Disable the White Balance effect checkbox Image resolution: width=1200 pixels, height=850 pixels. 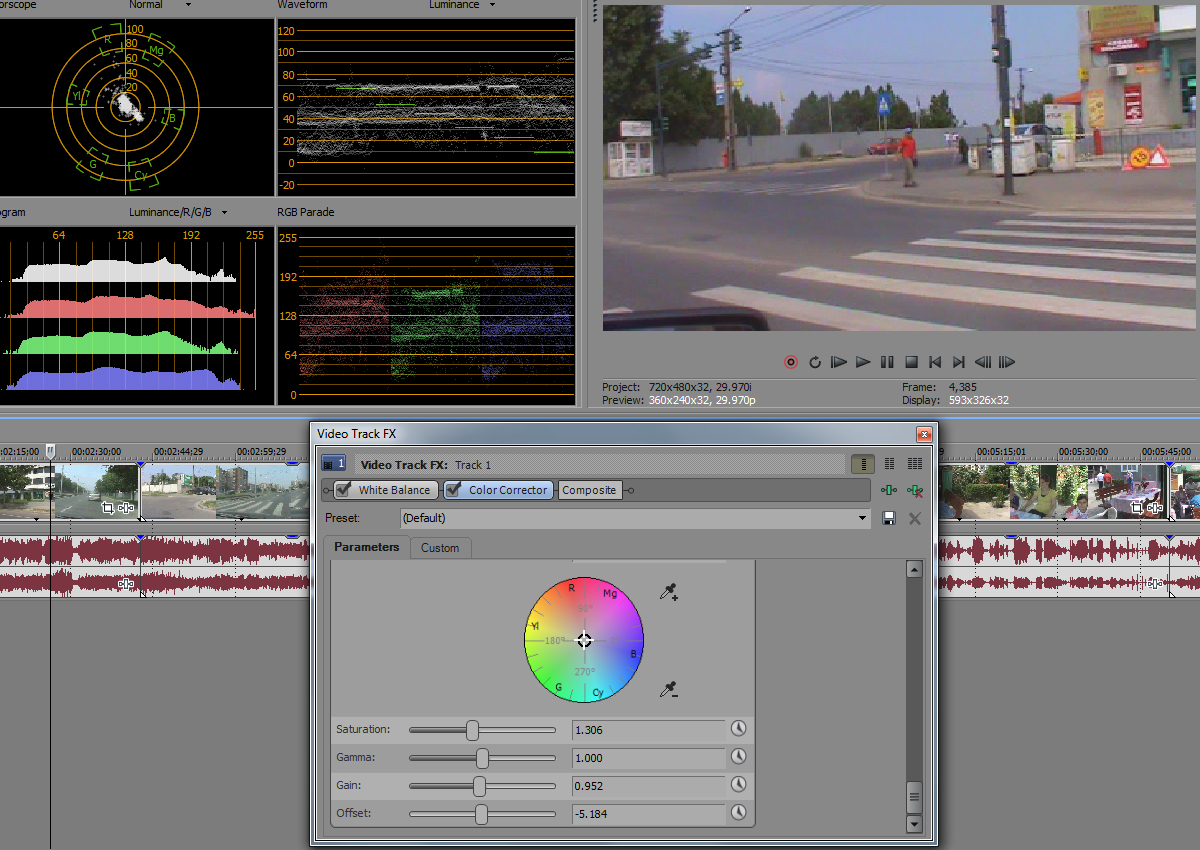[344, 490]
